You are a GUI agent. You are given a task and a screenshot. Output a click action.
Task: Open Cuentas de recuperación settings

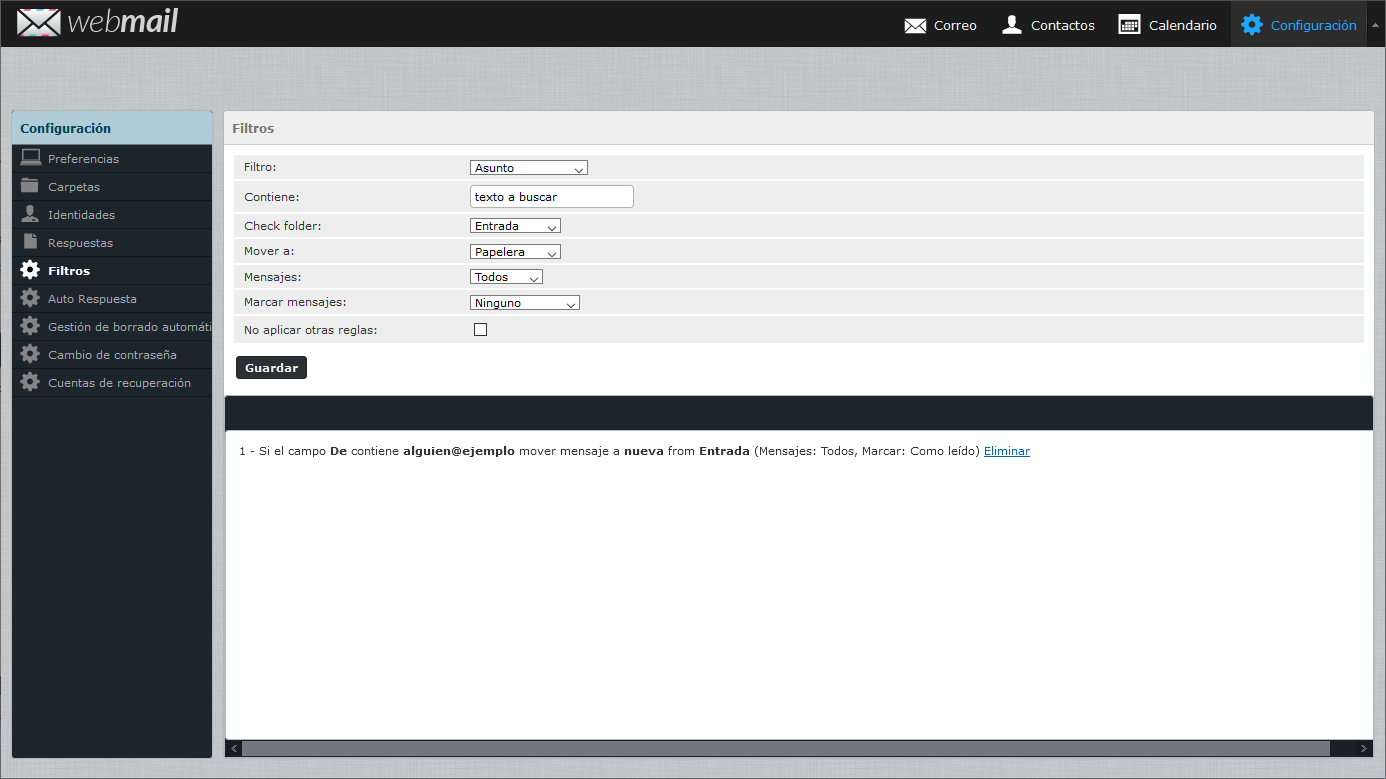click(112, 383)
